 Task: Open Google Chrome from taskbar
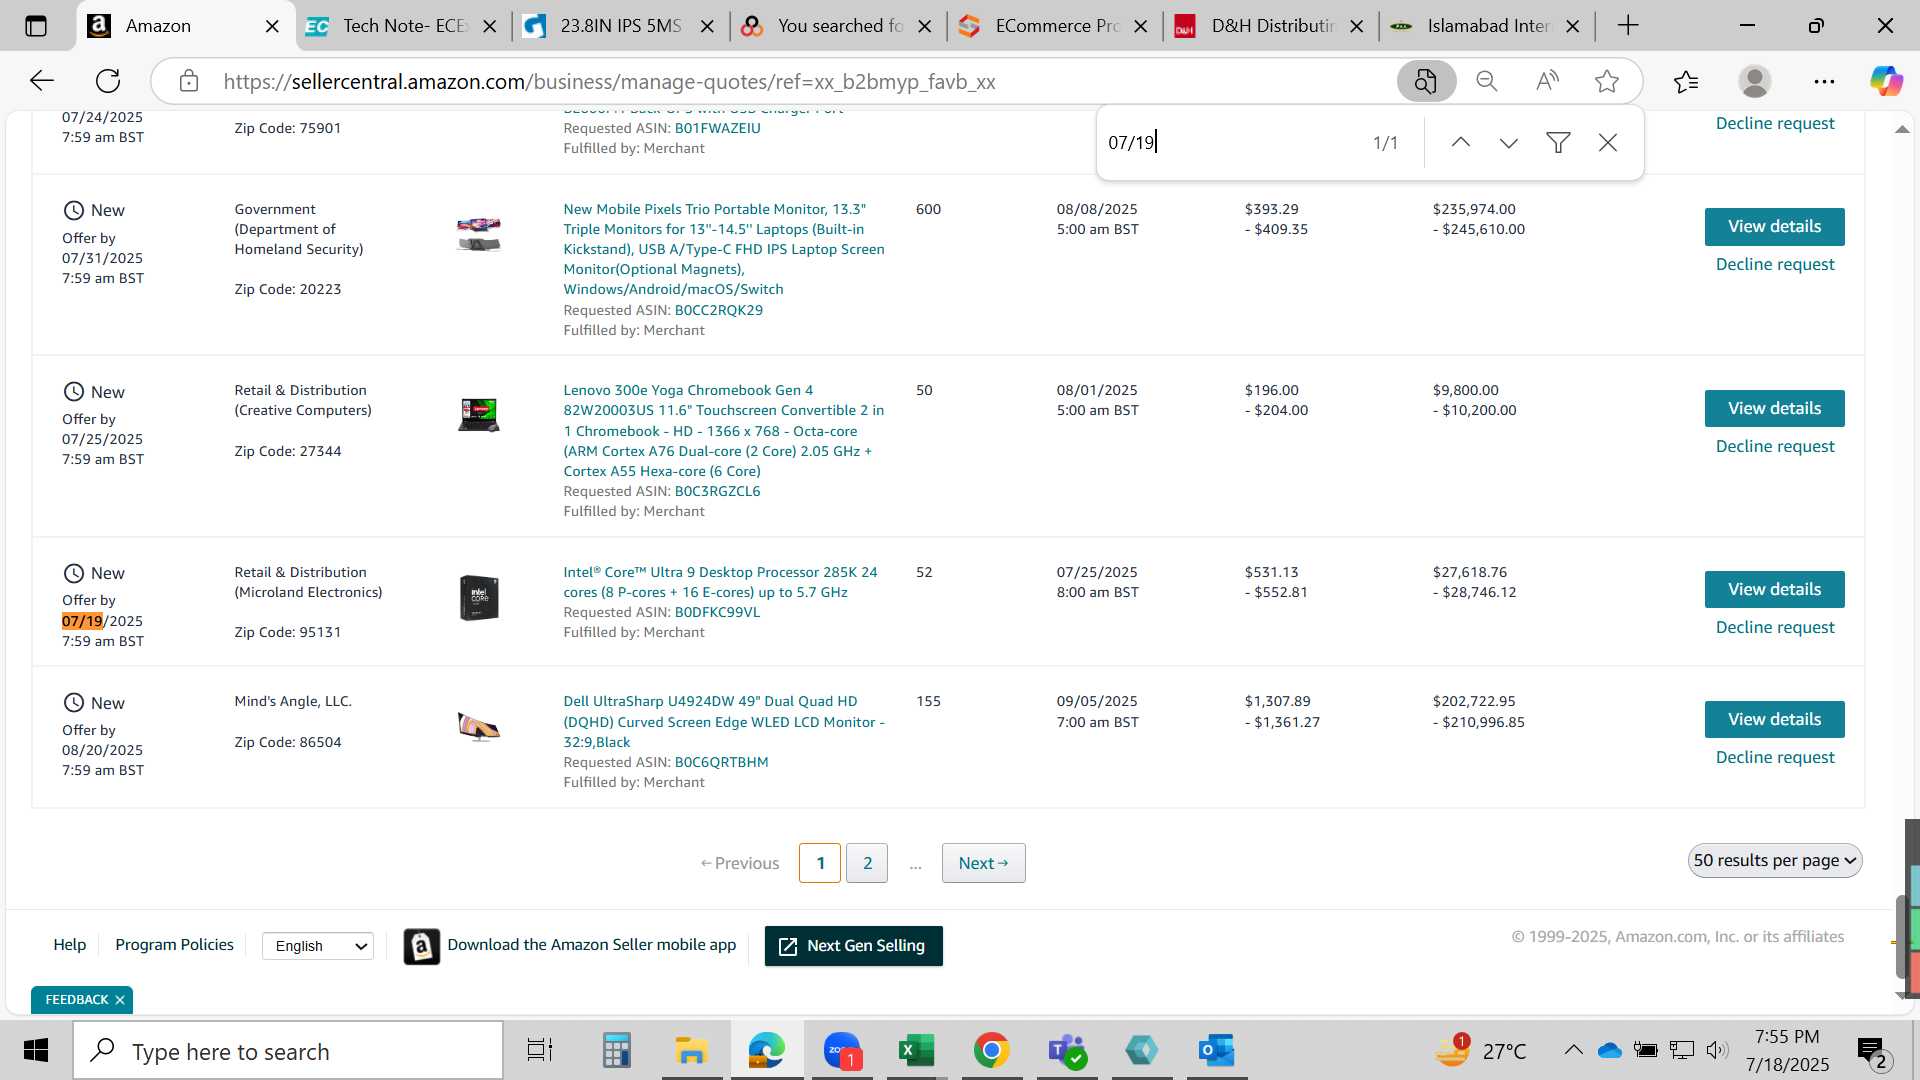click(x=991, y=1050)
